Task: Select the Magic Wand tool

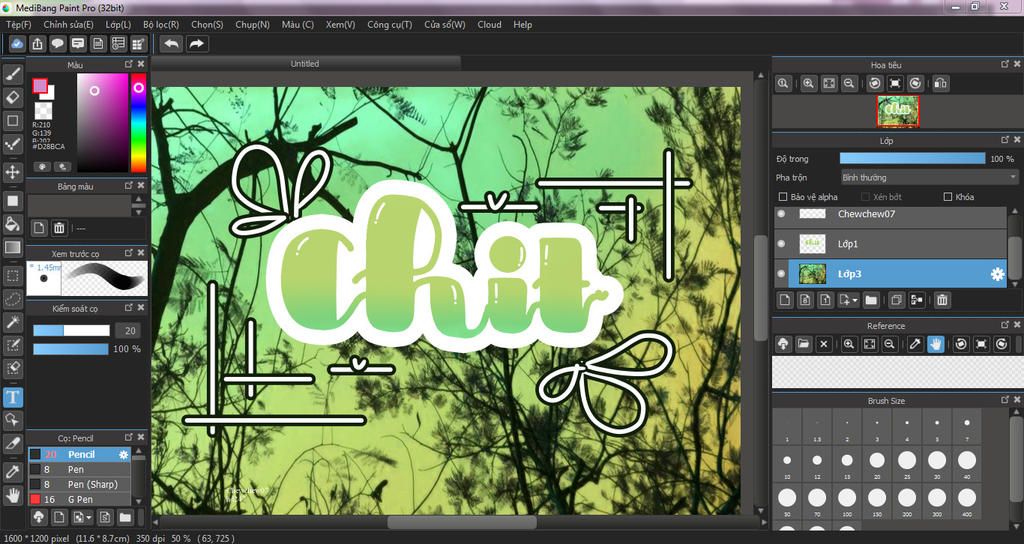Action: pyautogui.click(x=12, y=321)
